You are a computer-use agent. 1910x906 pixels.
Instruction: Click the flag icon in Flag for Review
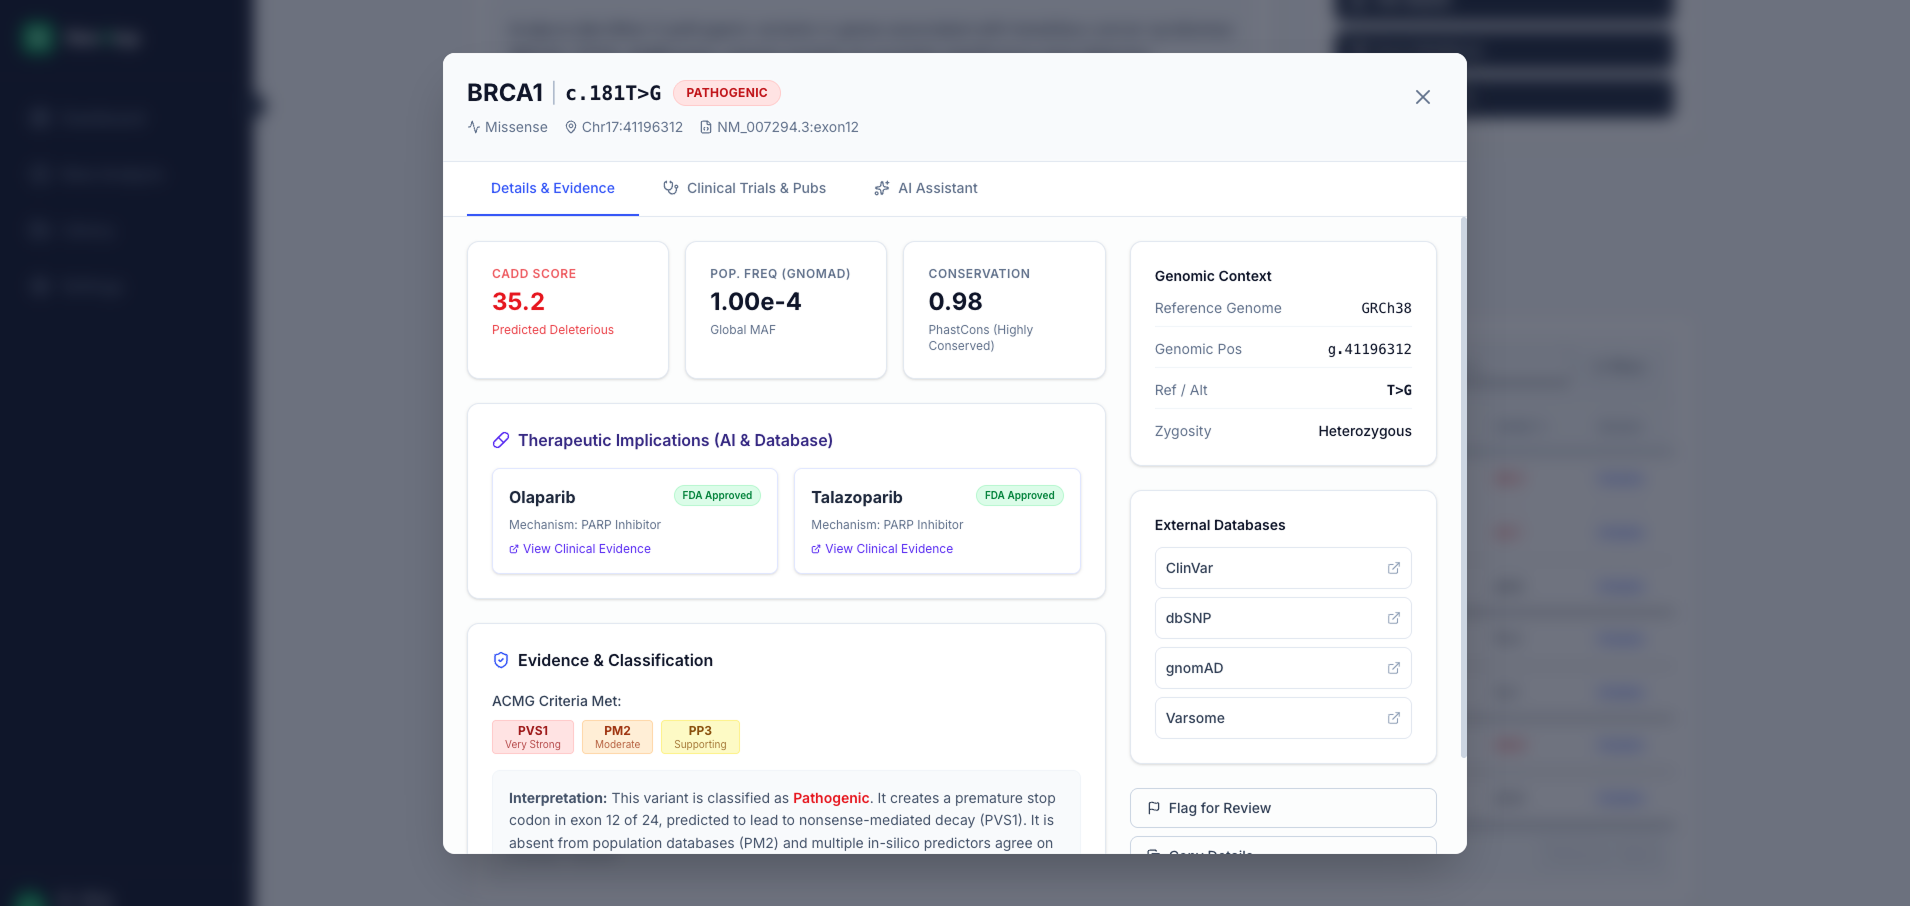pyautogui.click(x=1154, y=808)
